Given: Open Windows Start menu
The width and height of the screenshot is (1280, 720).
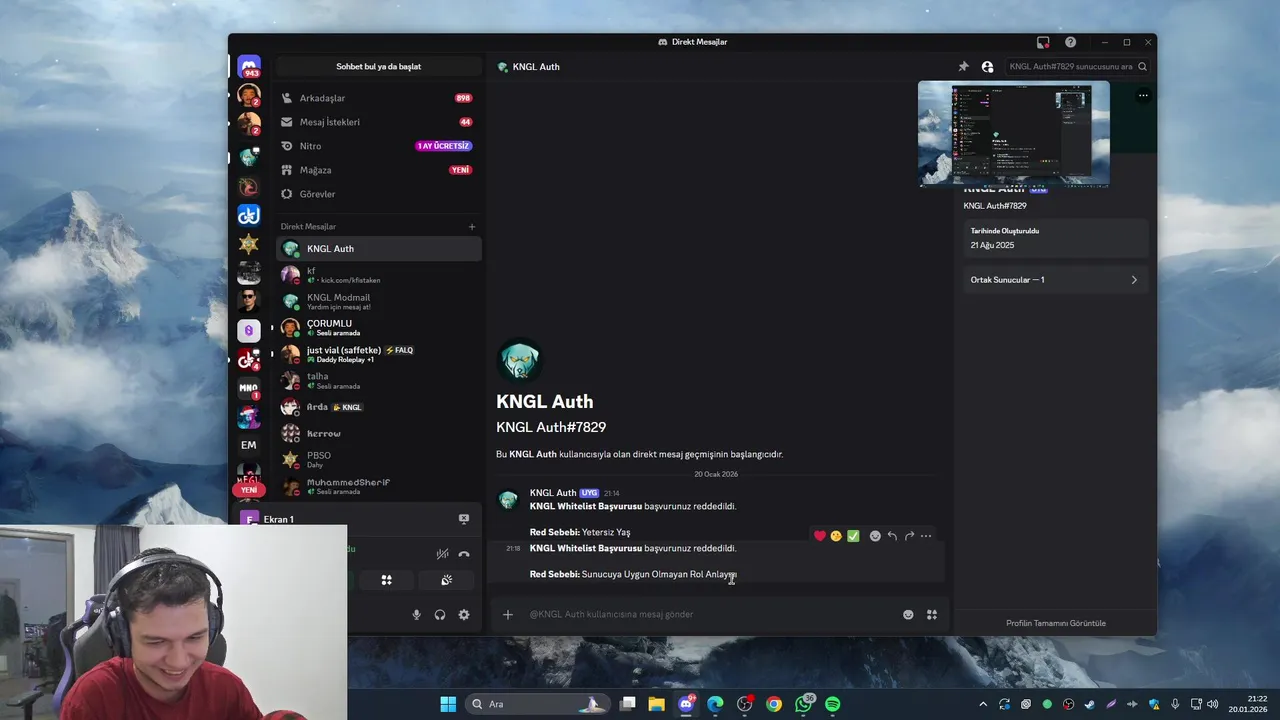Looking at the screenshot, I should click(448, 704).
